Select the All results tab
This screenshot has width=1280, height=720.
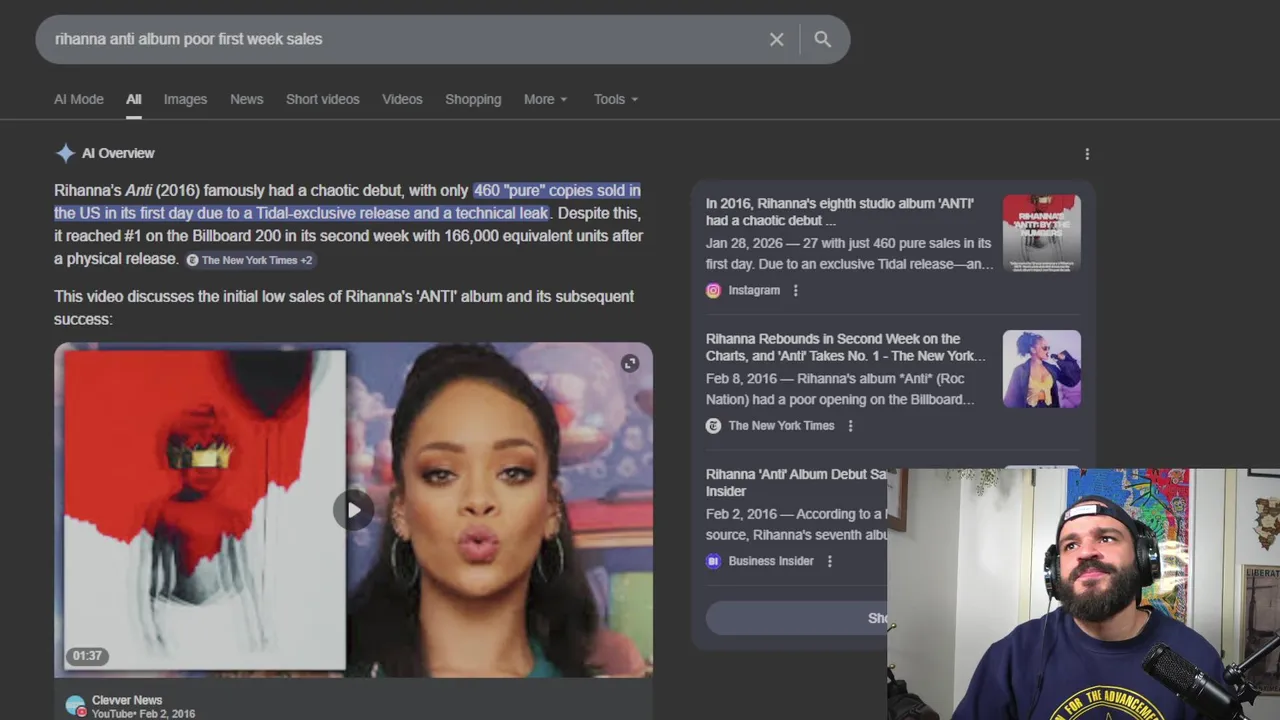tap(134, 99)
